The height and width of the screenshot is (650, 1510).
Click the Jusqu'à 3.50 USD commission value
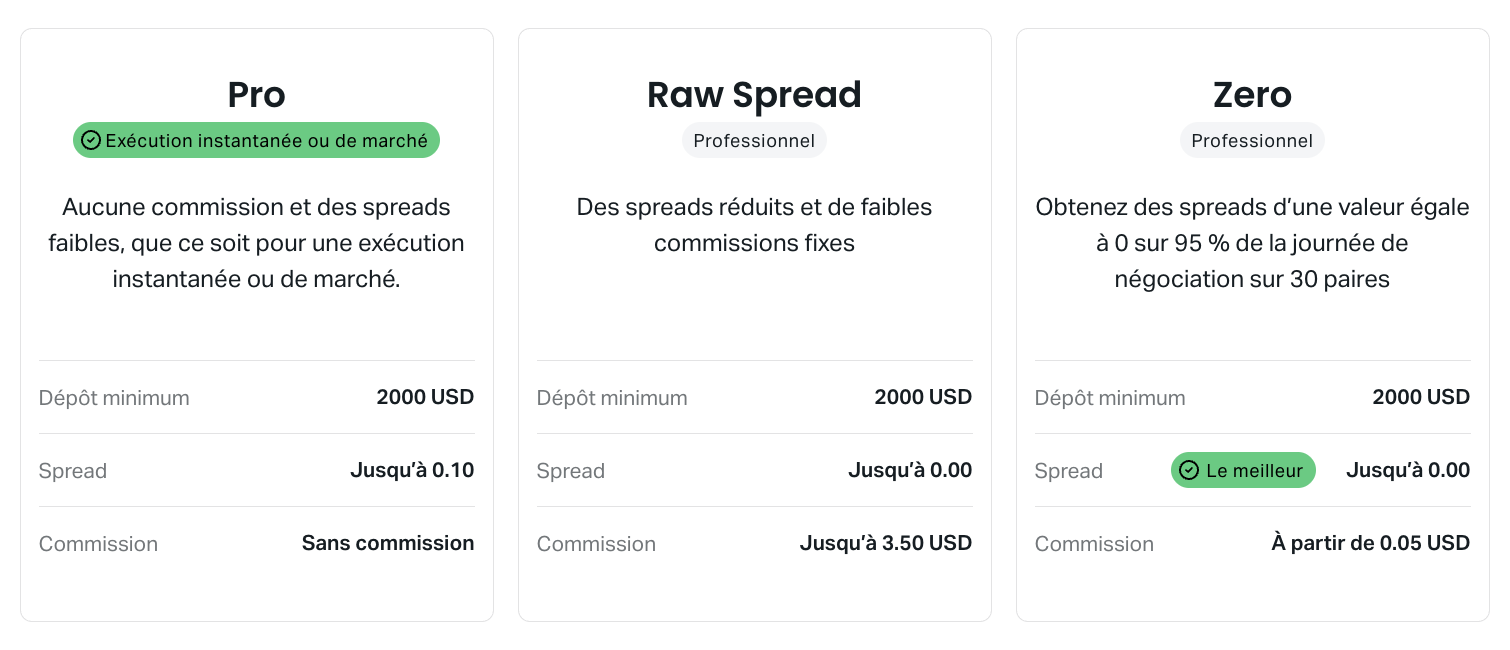886,543
